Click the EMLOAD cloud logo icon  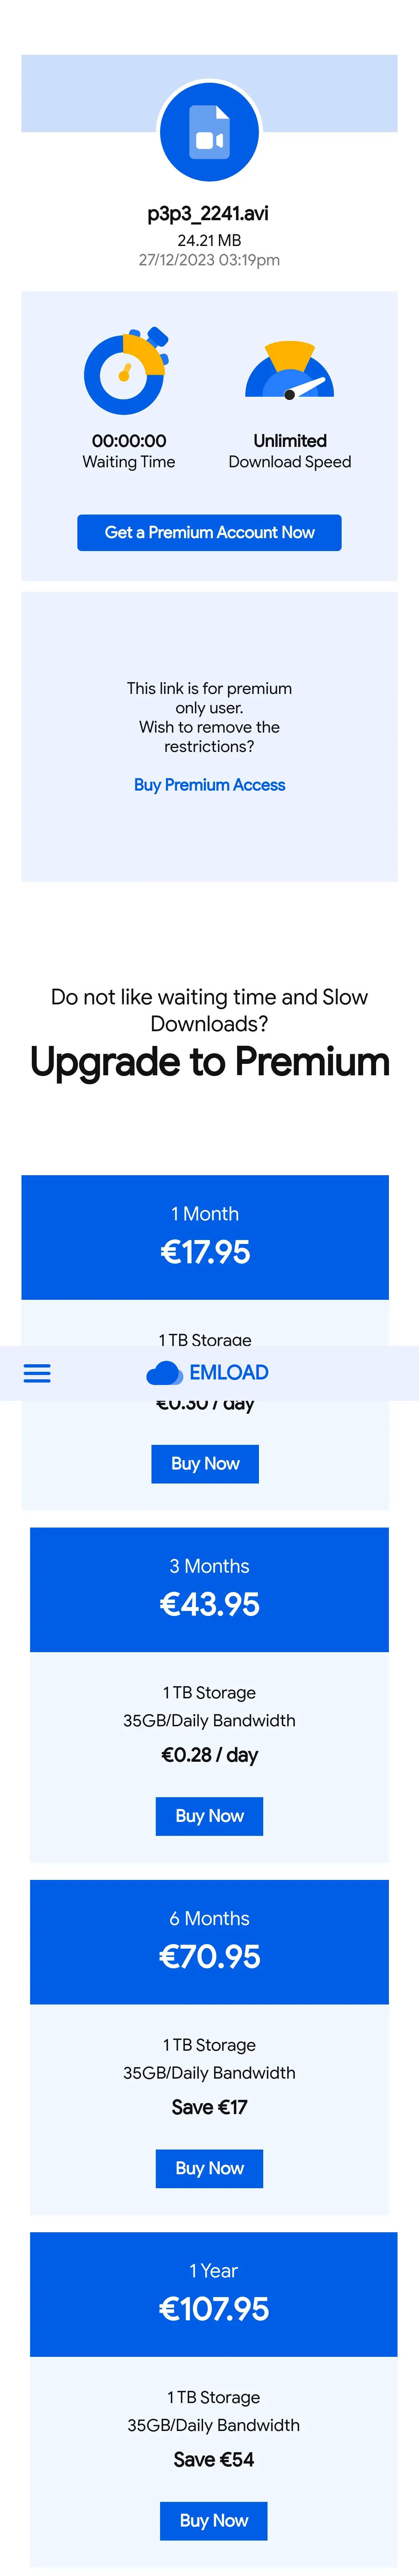[164, 1373]
